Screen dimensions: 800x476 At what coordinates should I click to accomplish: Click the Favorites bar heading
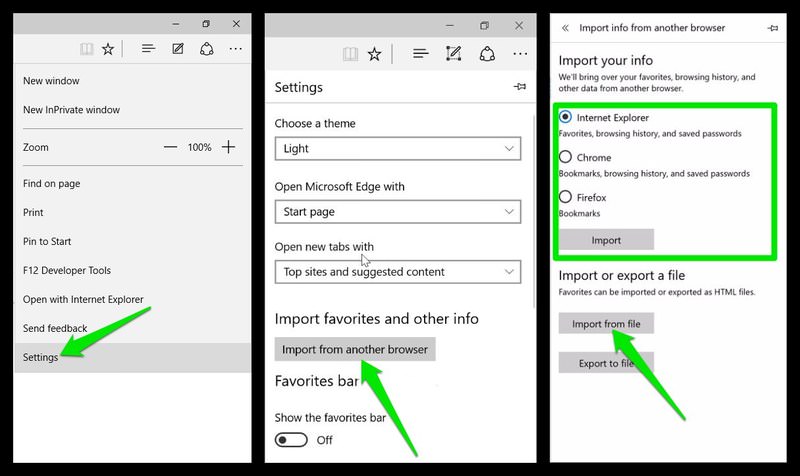316,381
